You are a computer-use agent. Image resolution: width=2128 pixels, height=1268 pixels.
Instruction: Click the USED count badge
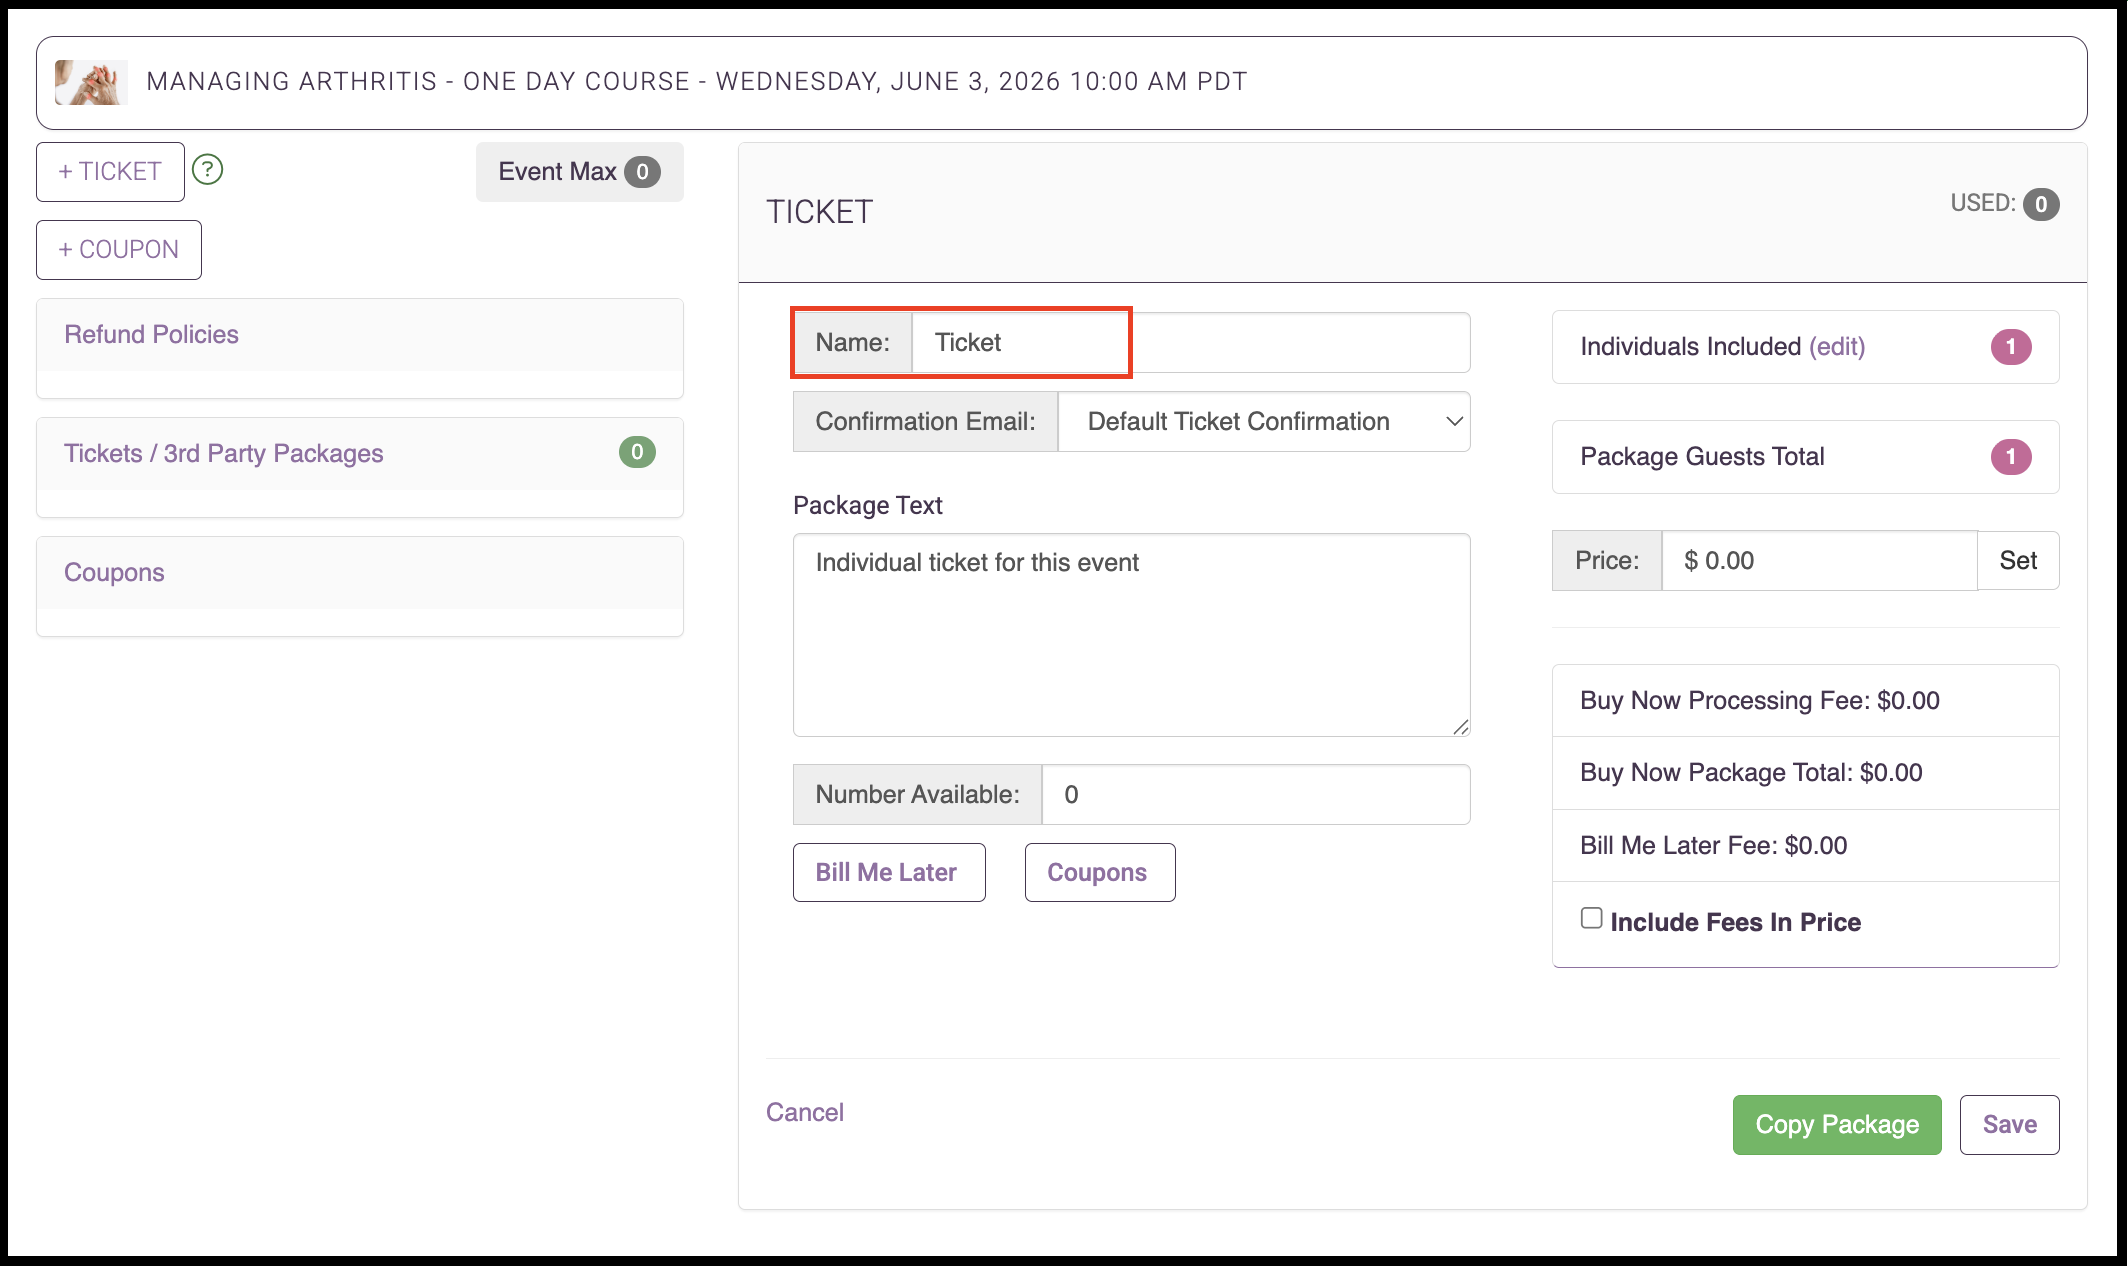2041,205
